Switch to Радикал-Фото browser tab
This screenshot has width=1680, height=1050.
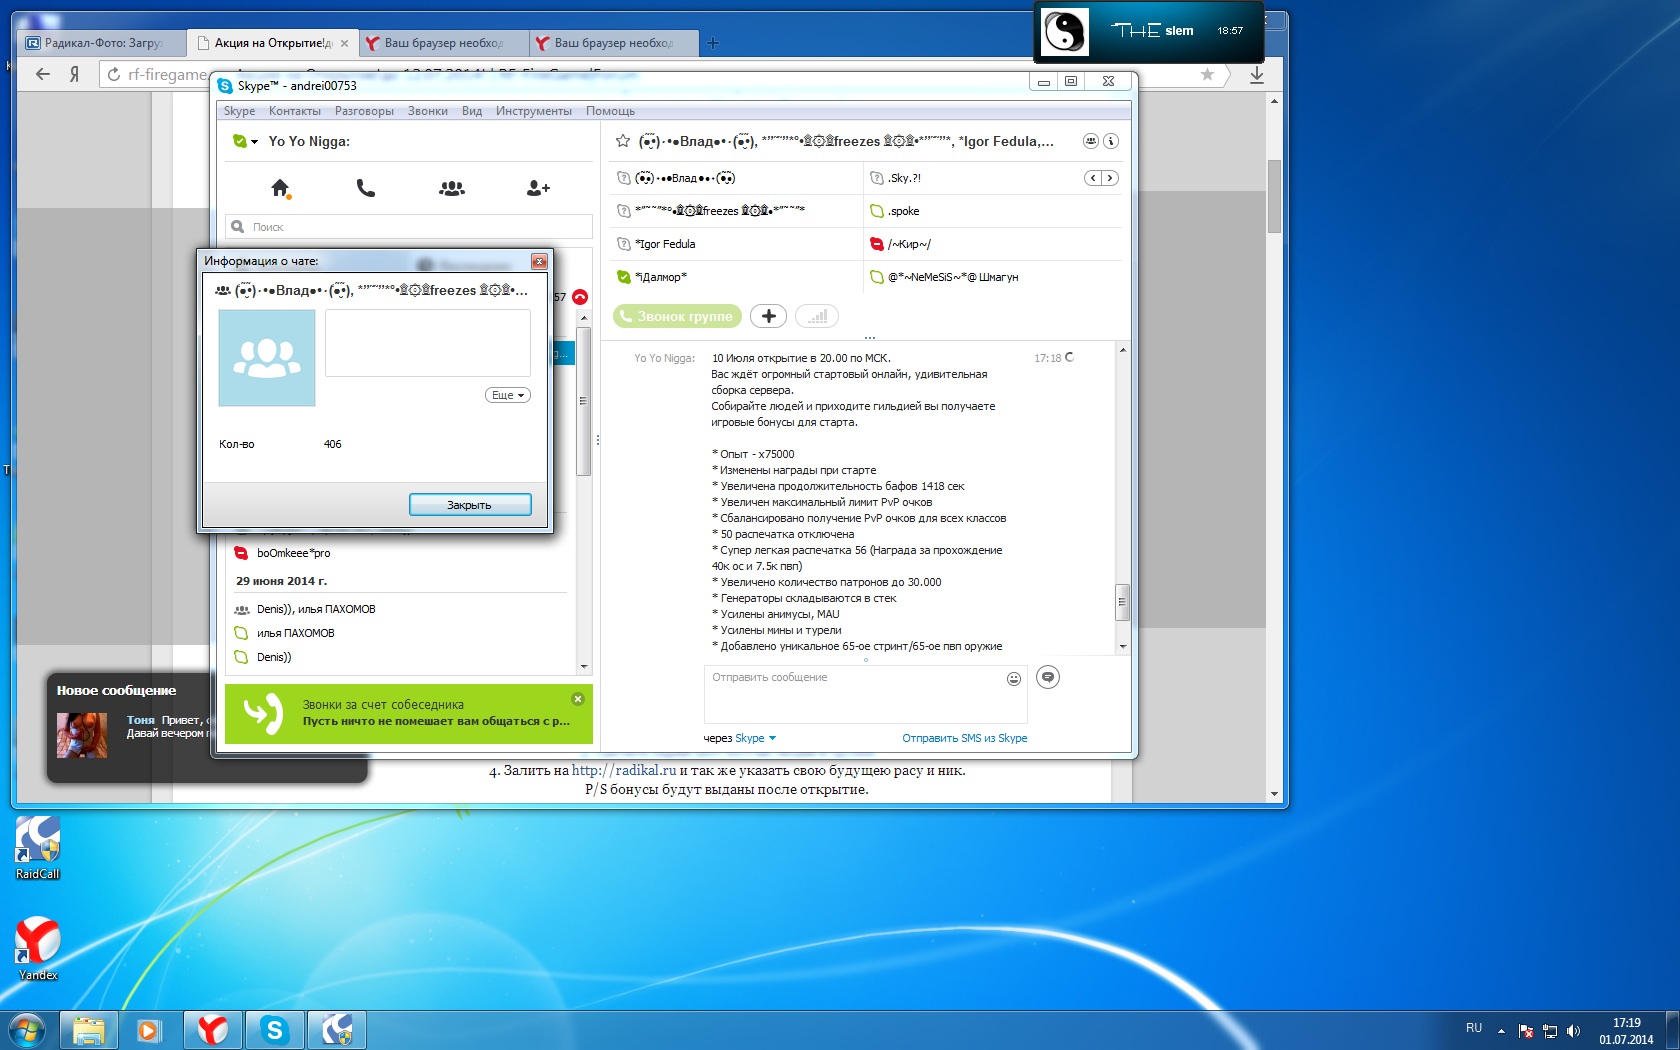tap(102, 43)
